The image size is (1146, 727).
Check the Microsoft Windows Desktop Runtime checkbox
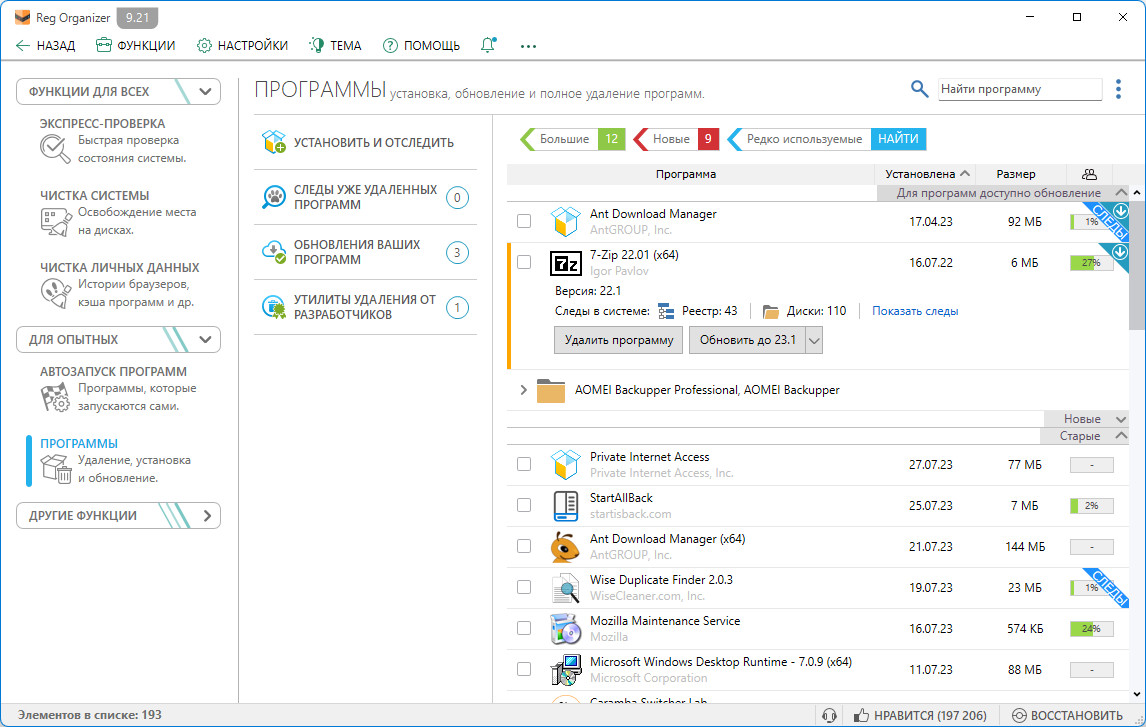524,669
